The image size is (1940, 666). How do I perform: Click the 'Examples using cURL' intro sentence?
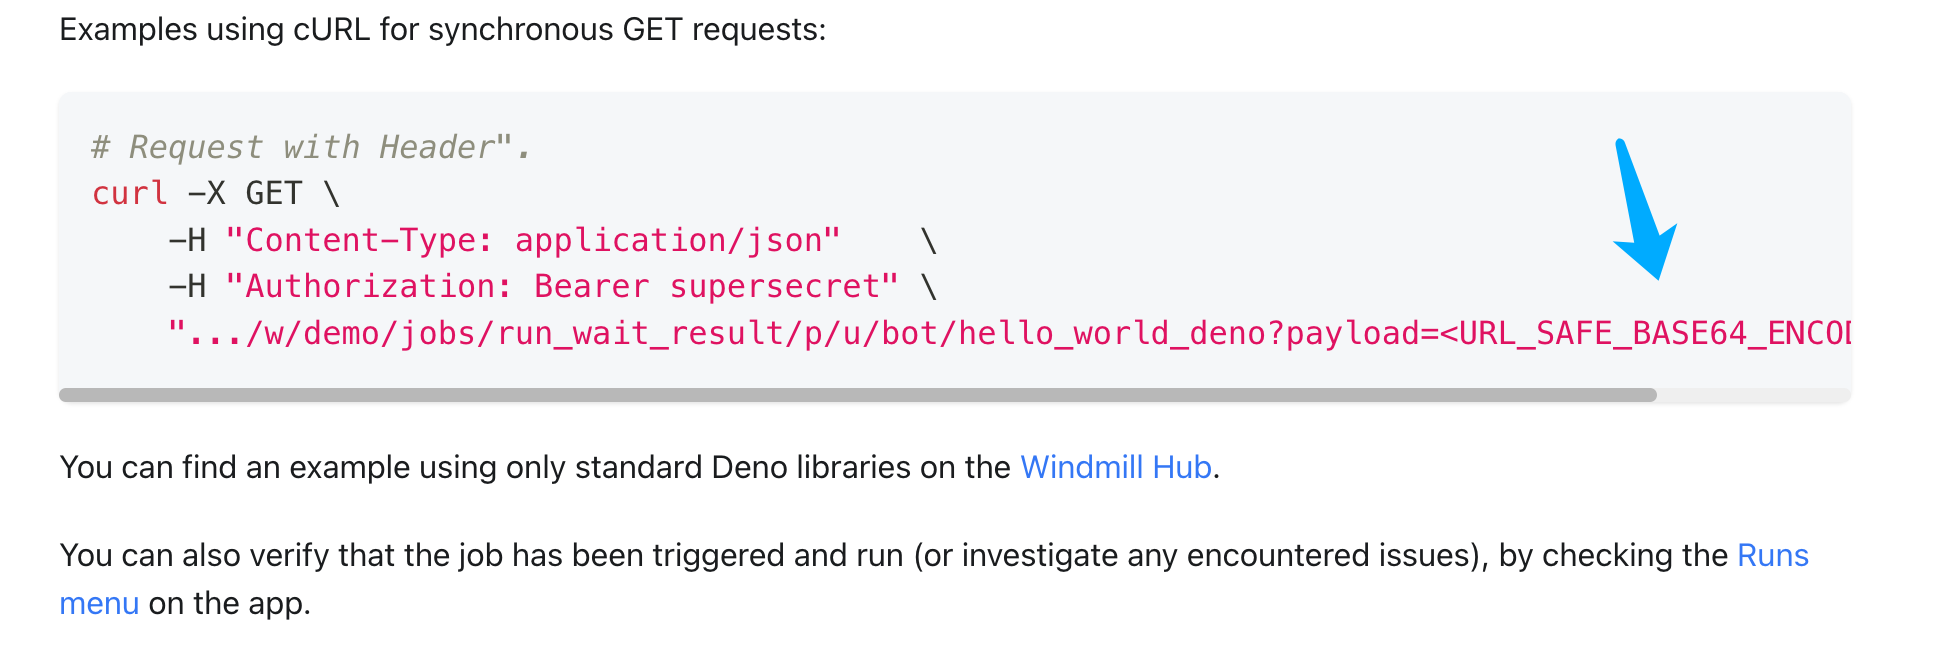point(442,29)
